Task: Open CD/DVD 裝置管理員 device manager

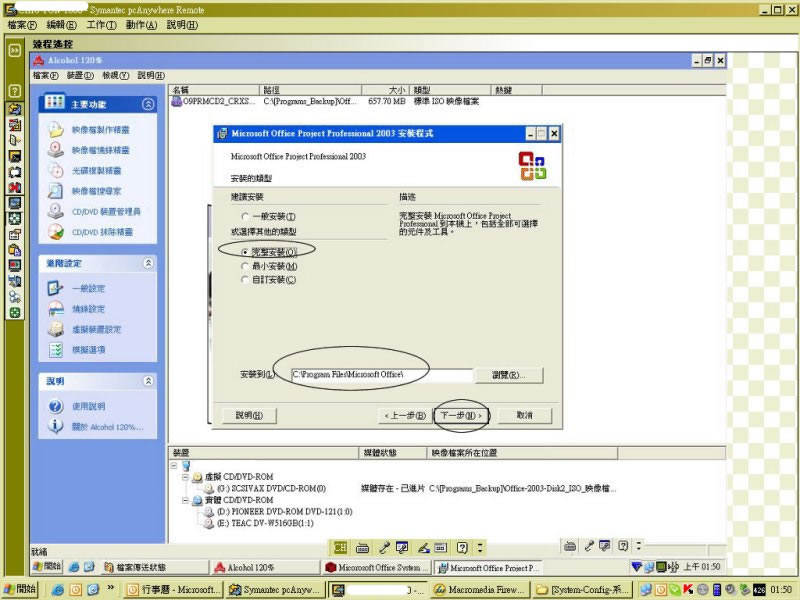Action: click(x=106, y=212)
